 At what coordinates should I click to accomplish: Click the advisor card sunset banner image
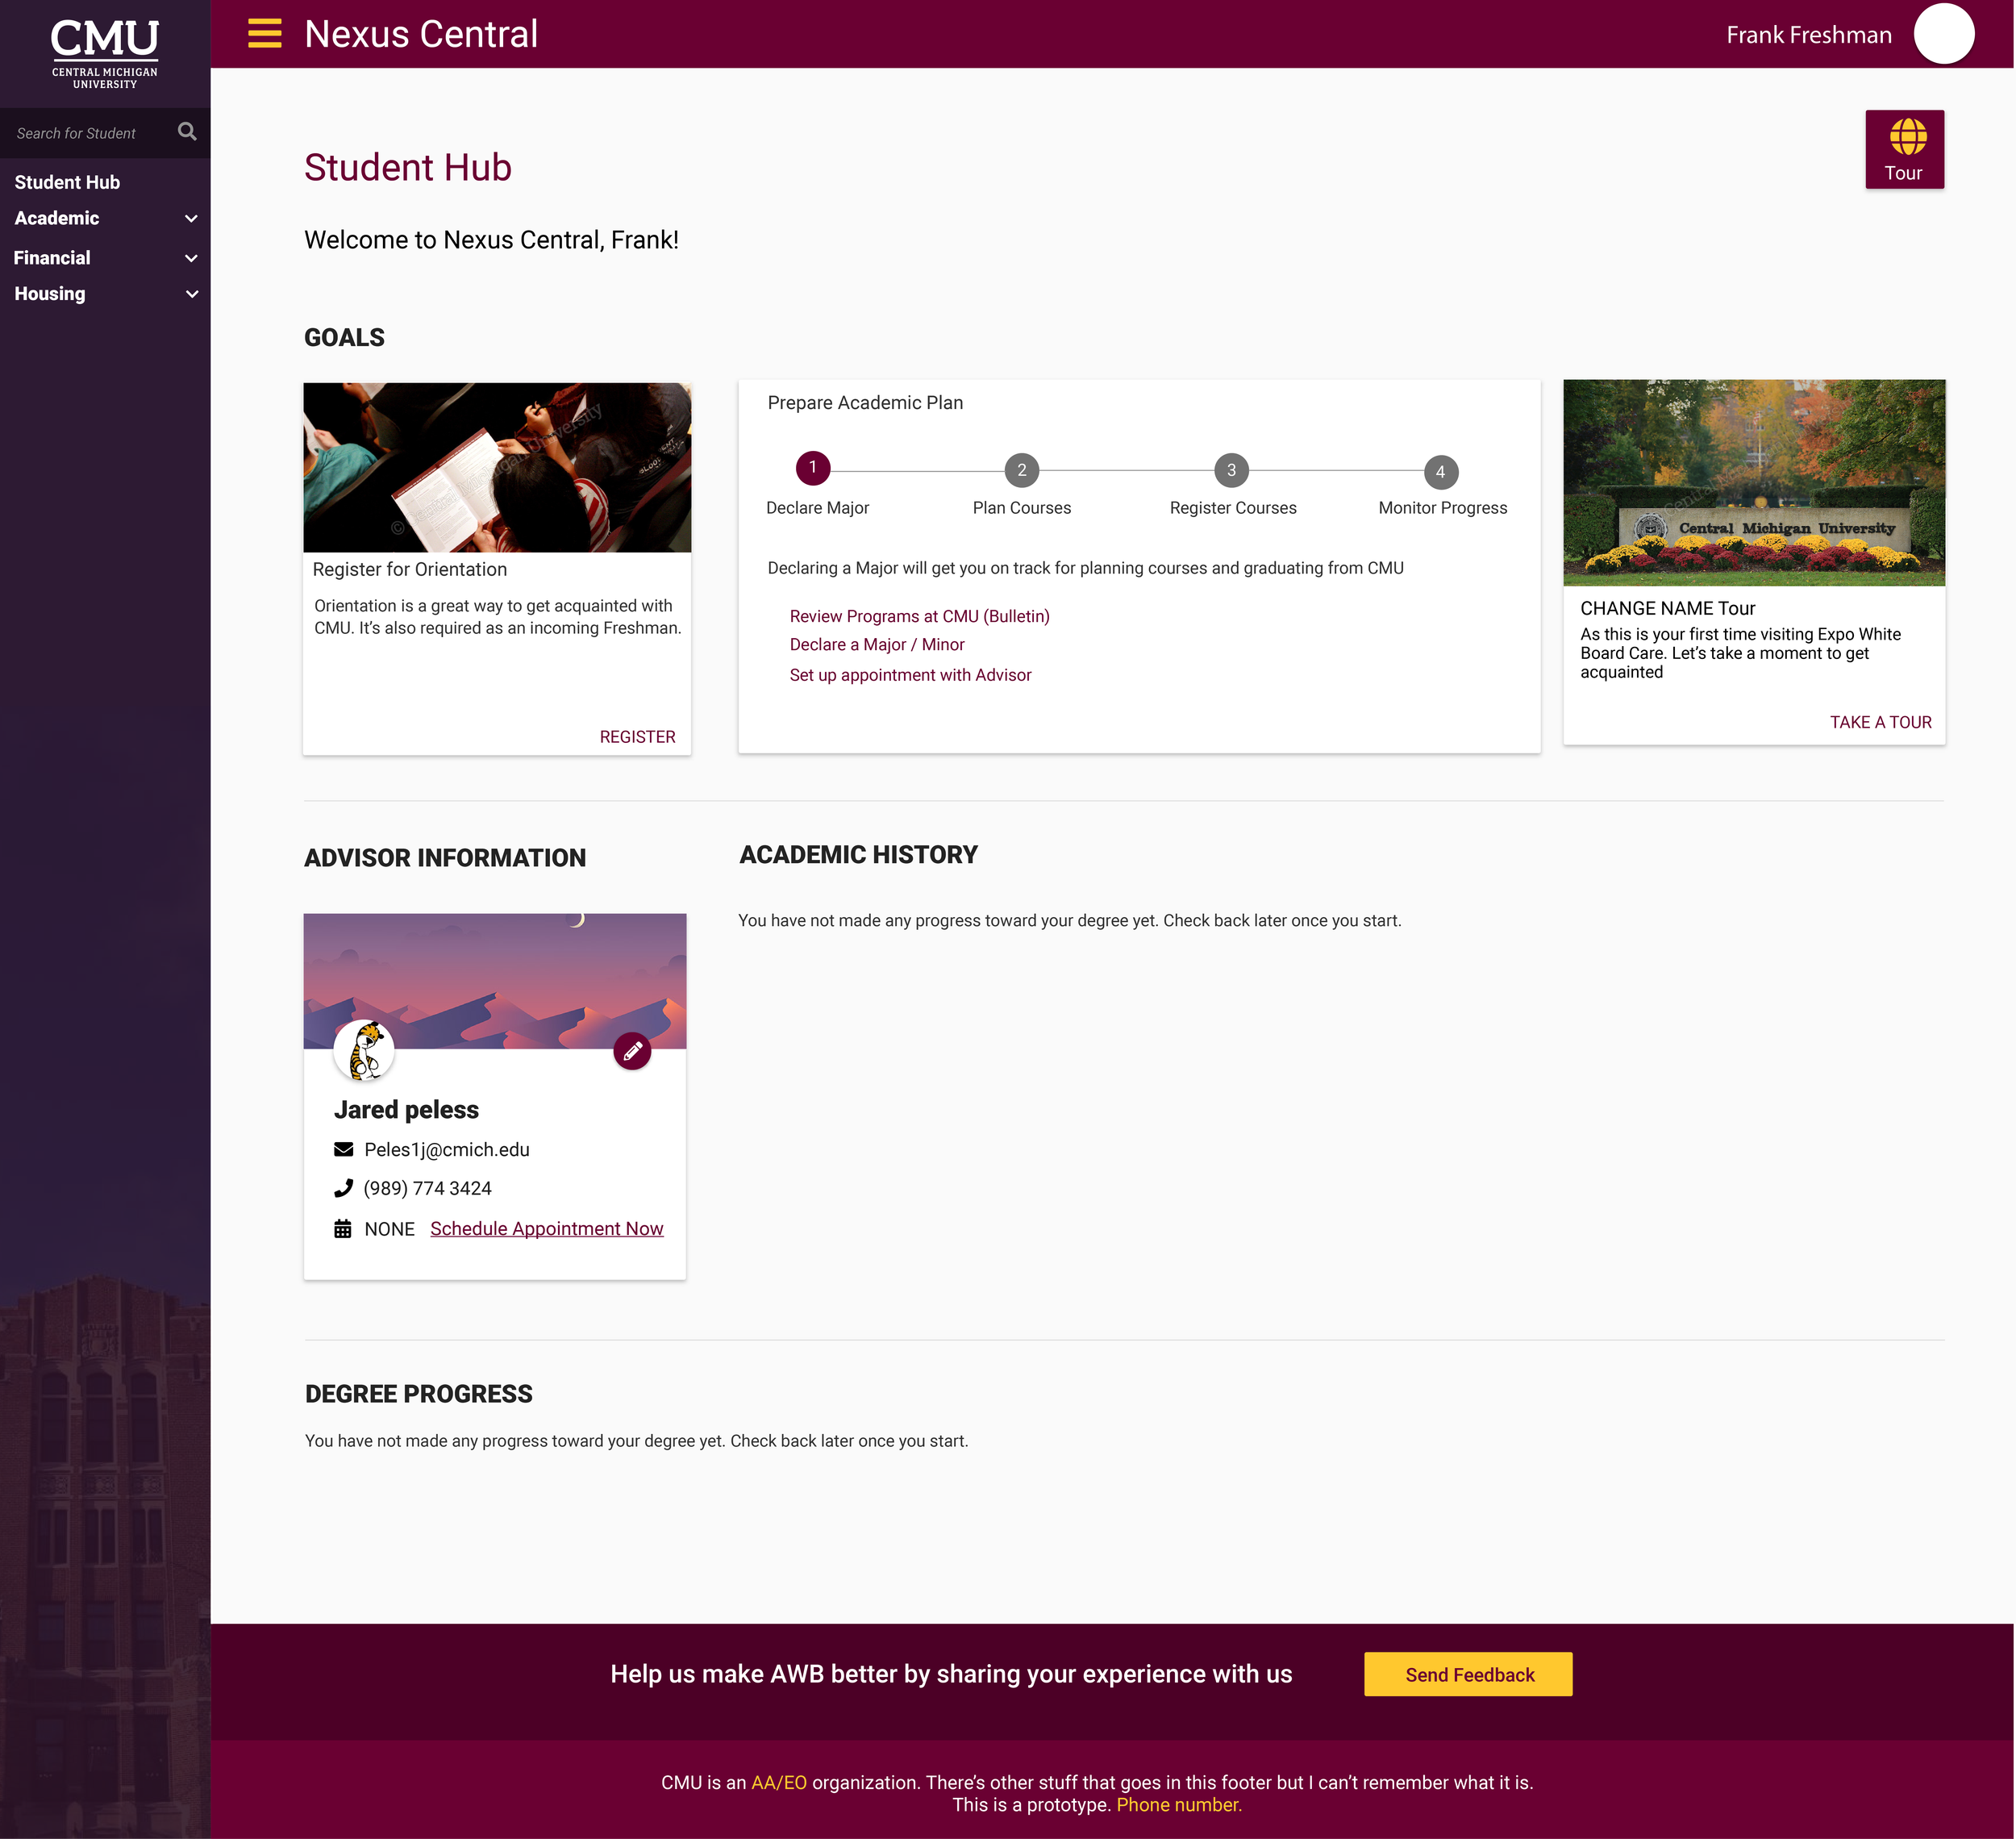click(x=495, y=981)
